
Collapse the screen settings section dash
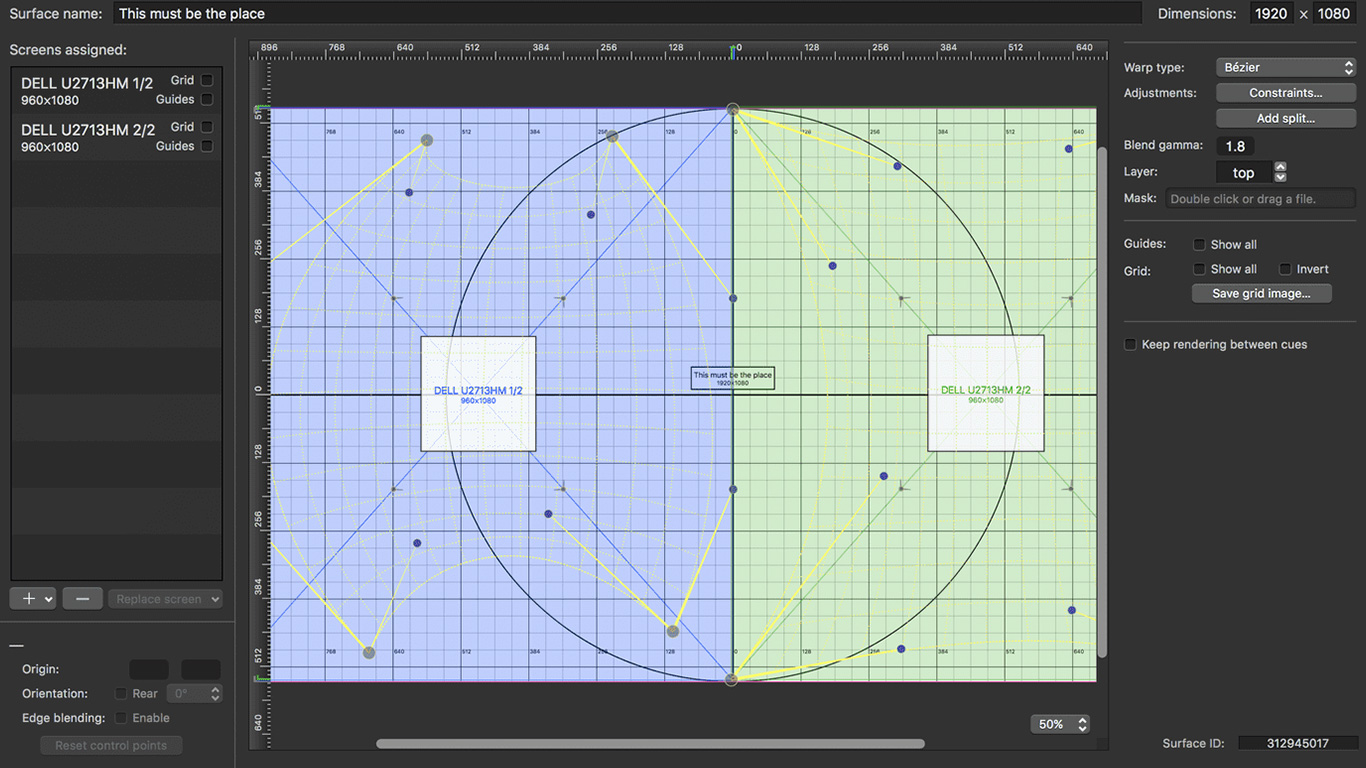click(16, 646)
